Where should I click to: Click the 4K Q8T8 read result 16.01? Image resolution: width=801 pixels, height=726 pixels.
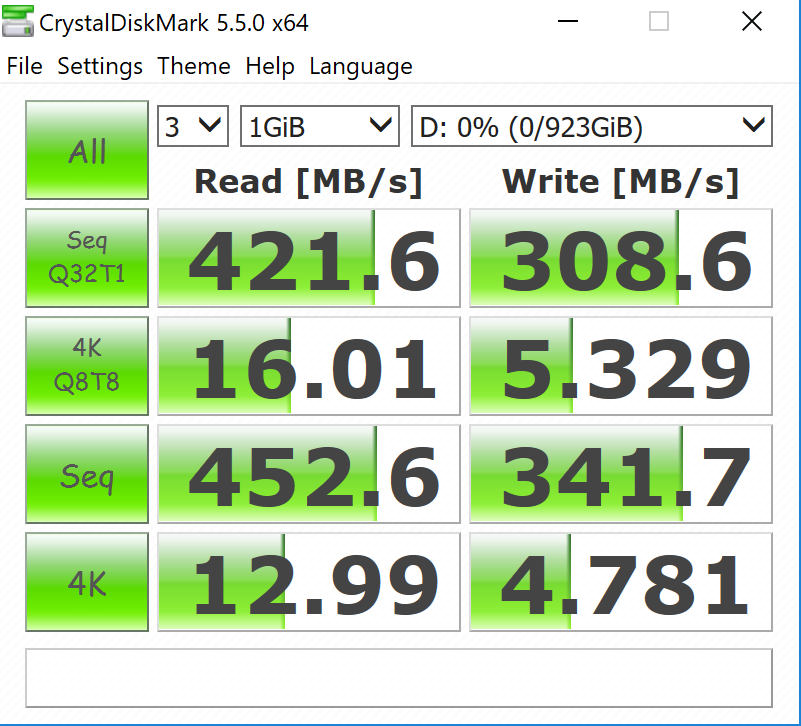309,366
